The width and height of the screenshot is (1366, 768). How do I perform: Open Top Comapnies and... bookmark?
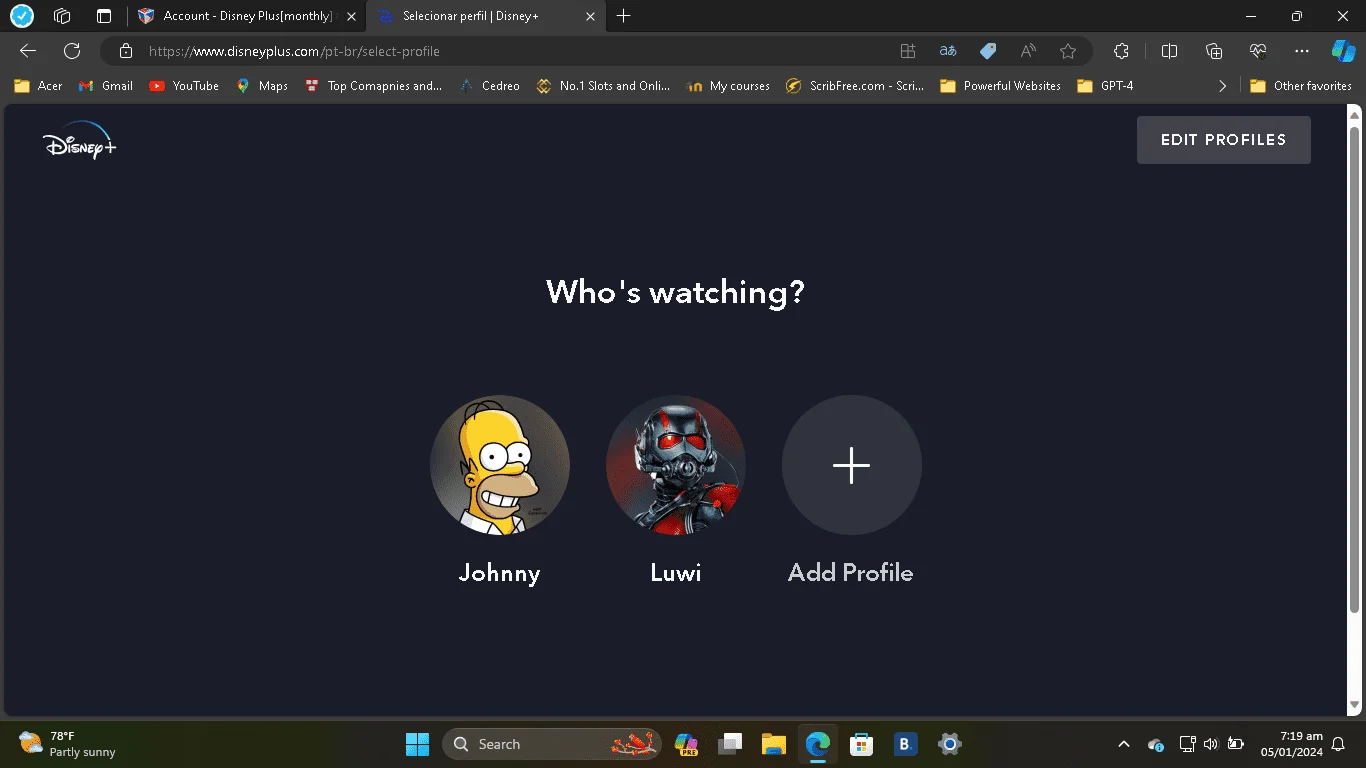coord(373,86)
